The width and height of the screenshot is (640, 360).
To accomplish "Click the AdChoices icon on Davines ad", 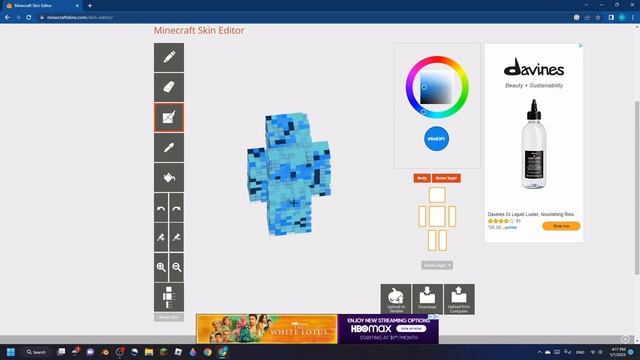I will [581, 46].
